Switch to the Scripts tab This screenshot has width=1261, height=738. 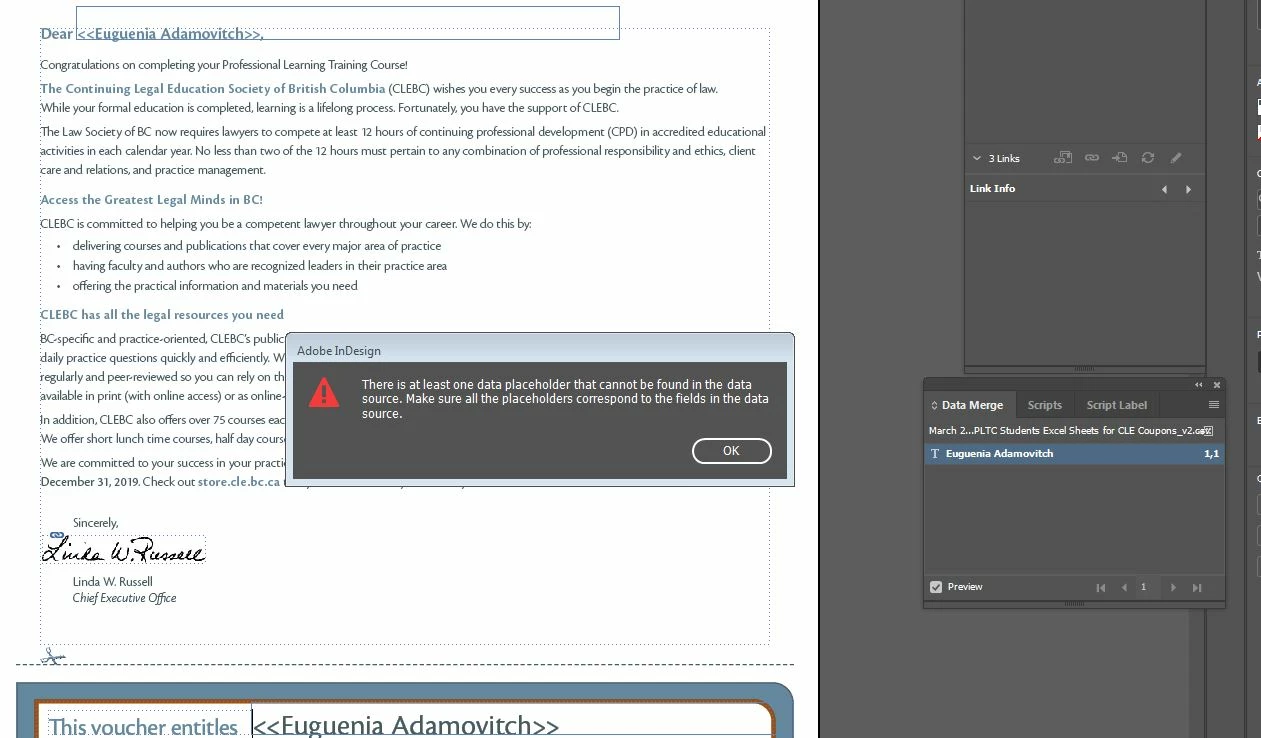click(x=1044, y=405)
